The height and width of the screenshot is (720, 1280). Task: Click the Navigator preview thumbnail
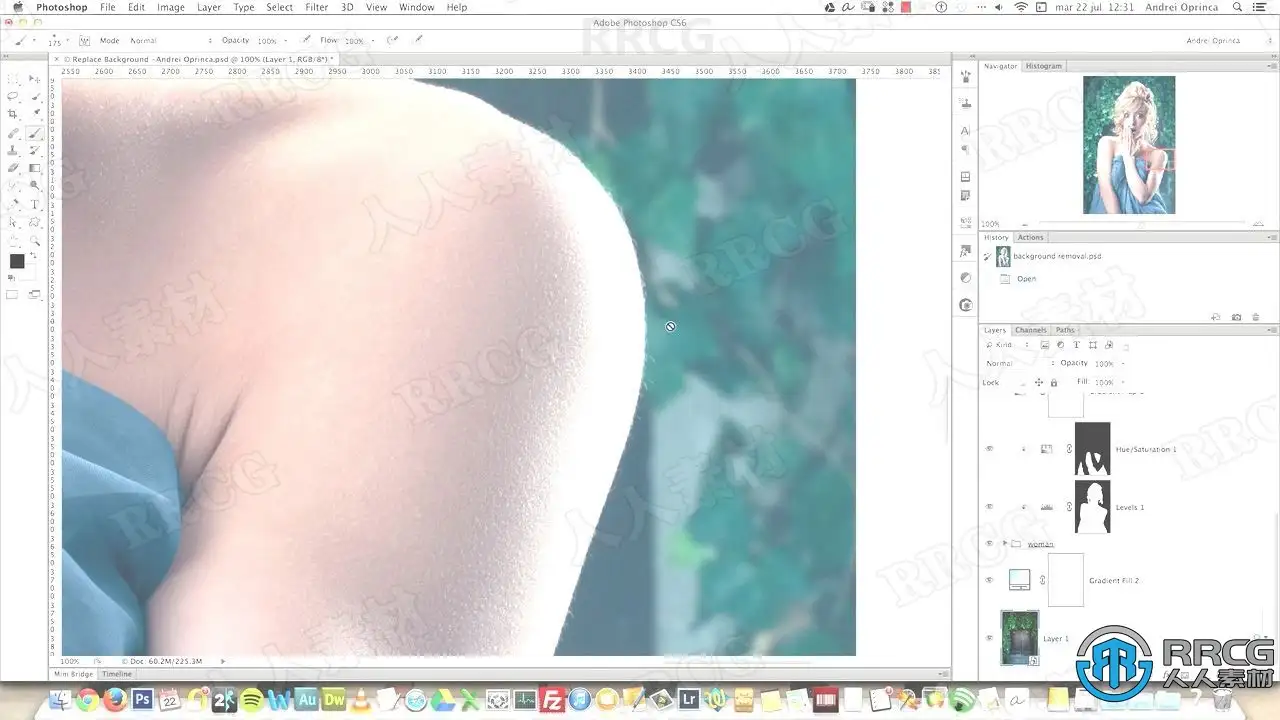pyautogui.click(x=1129, y=145)
